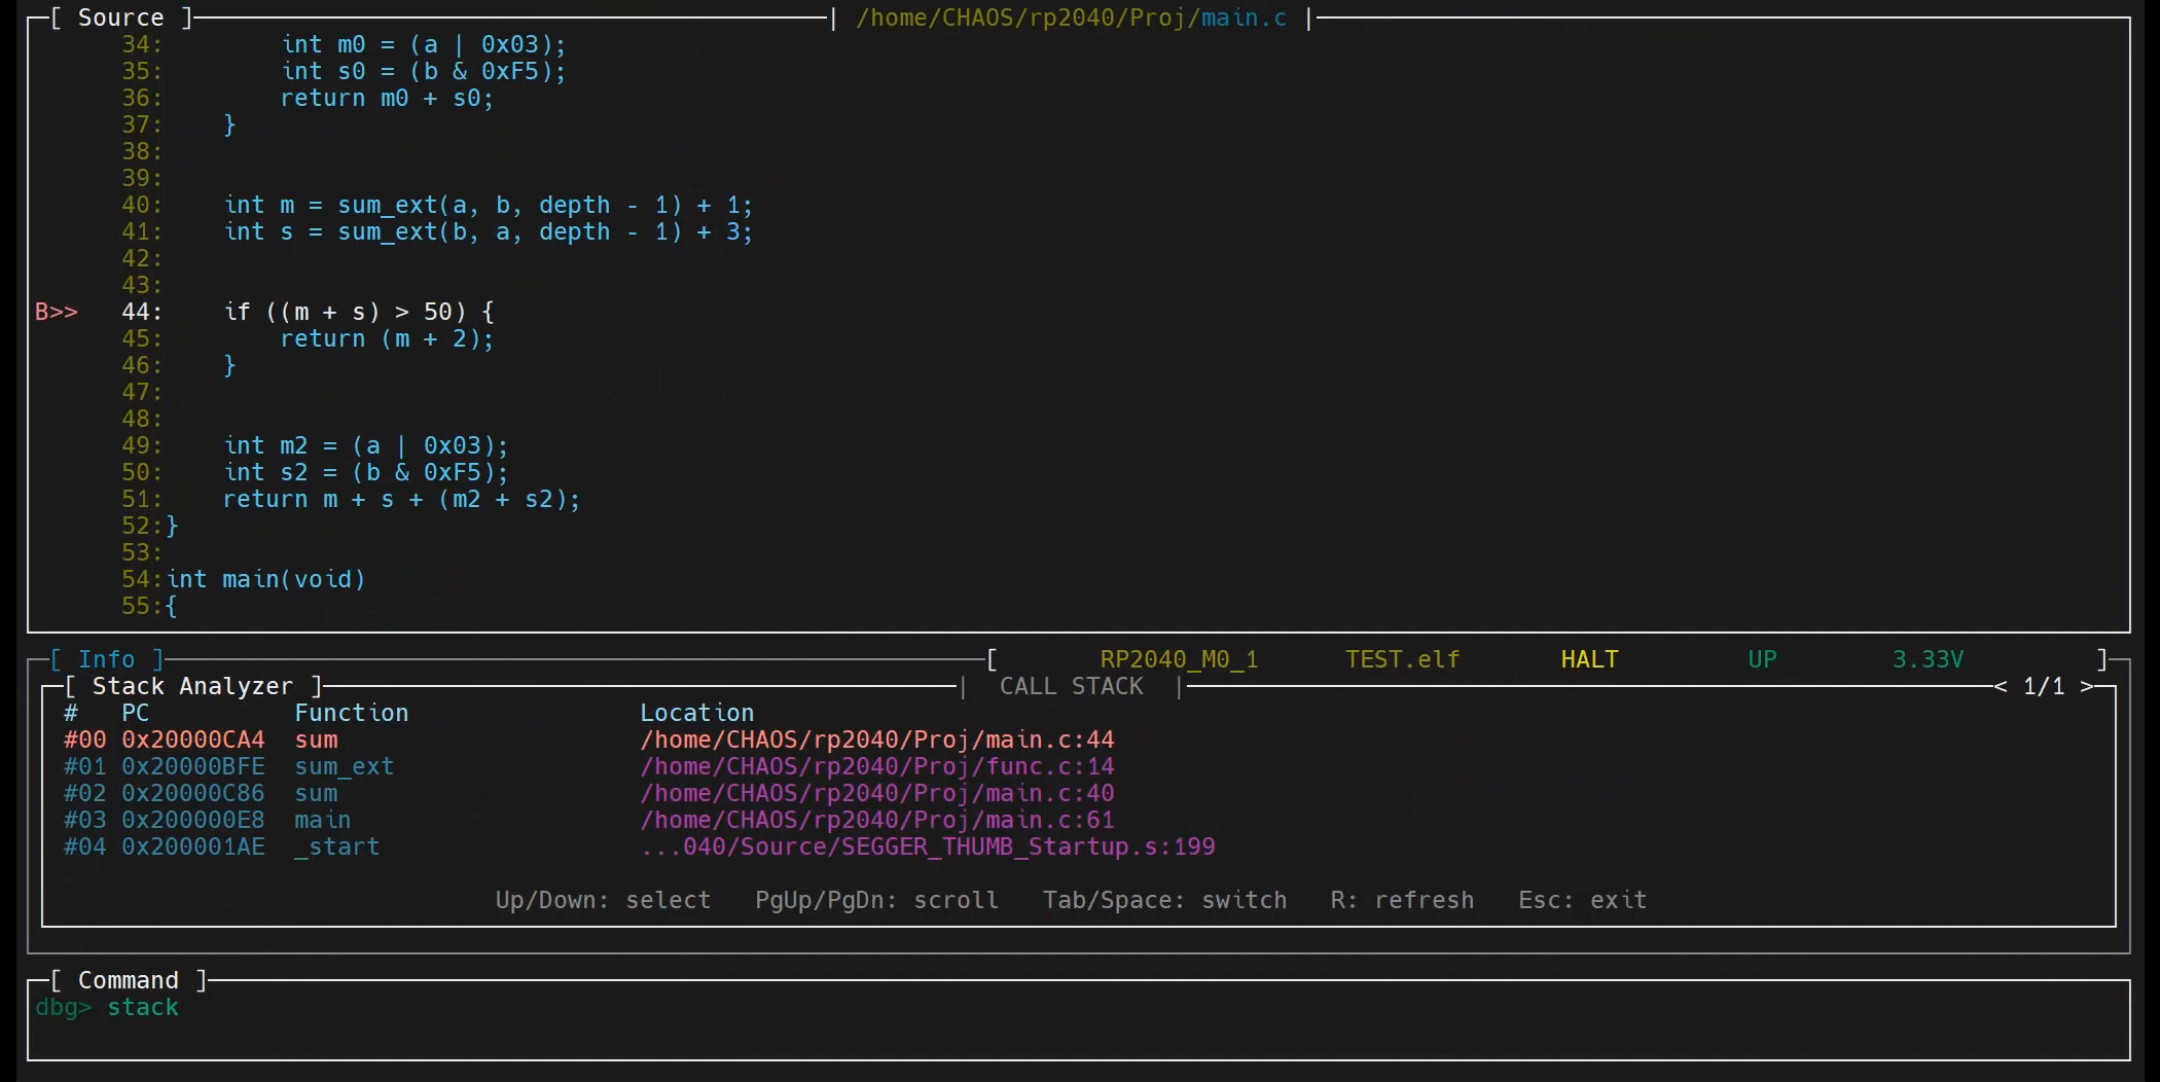Click the UP connection status
The width and height of the screenshot is (2160, 1082).
(1762, 660)
